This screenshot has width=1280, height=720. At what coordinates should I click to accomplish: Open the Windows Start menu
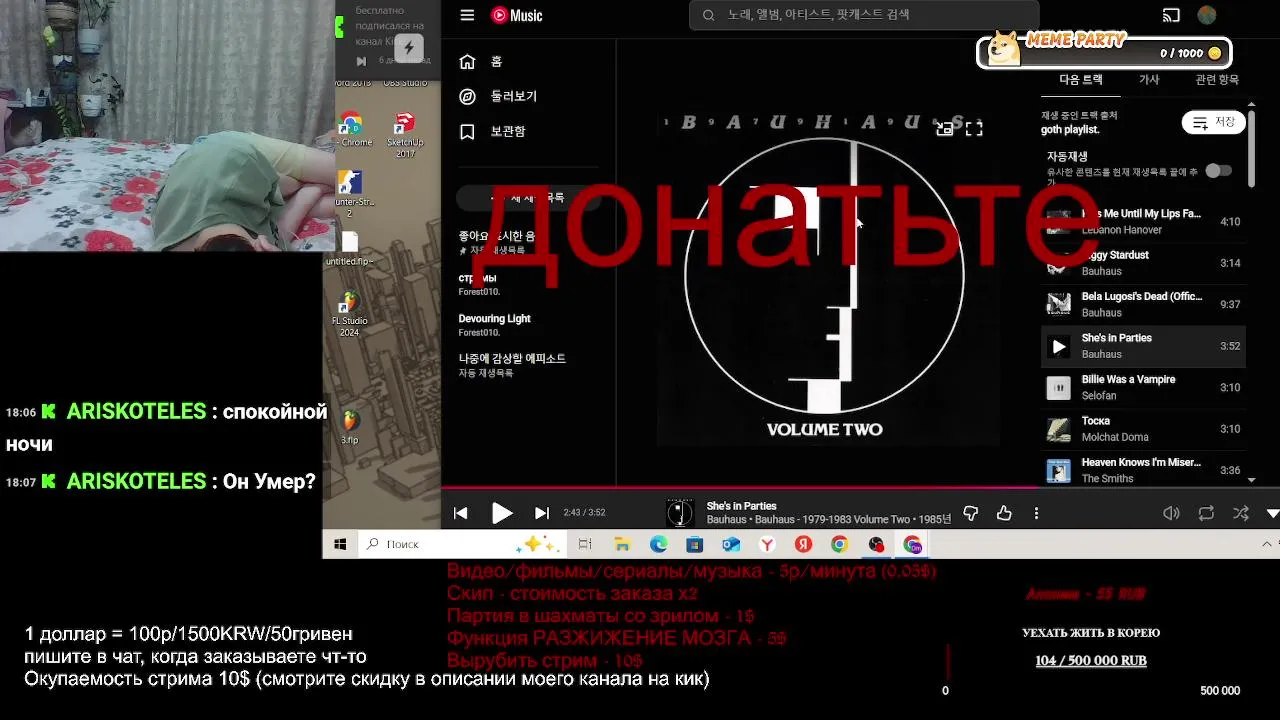click(x=340, y=544)
